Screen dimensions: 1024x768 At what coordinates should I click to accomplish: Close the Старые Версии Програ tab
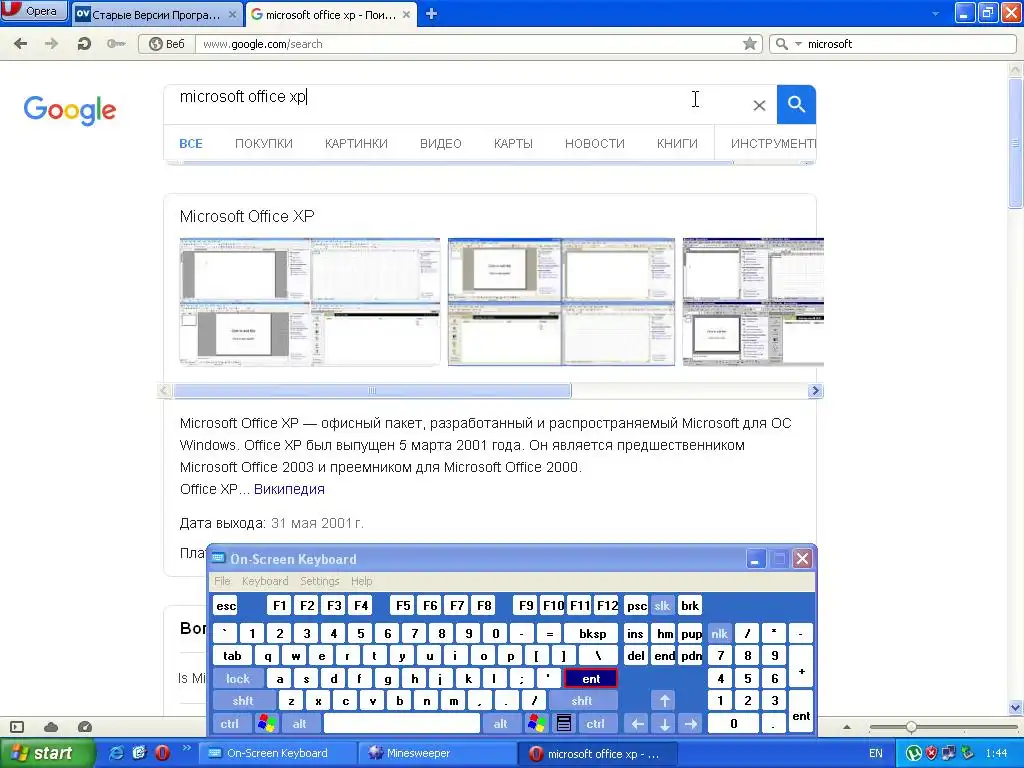click(232, 14)
